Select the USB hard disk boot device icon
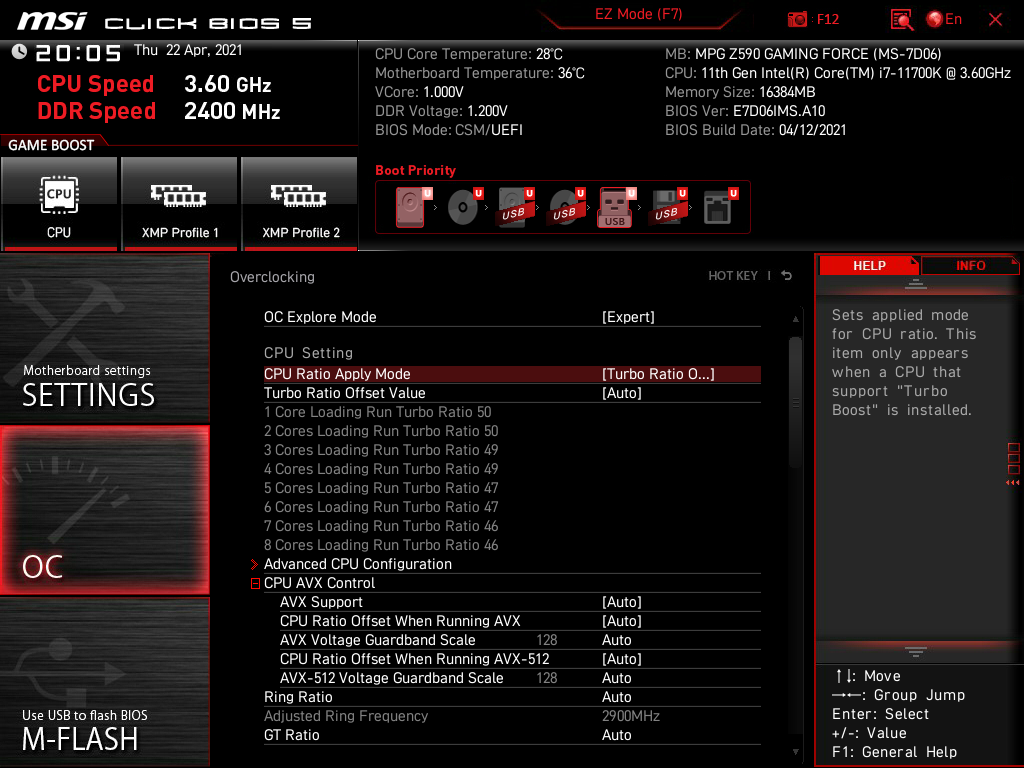Screen dimensions: 1024x768 (516, 207)
